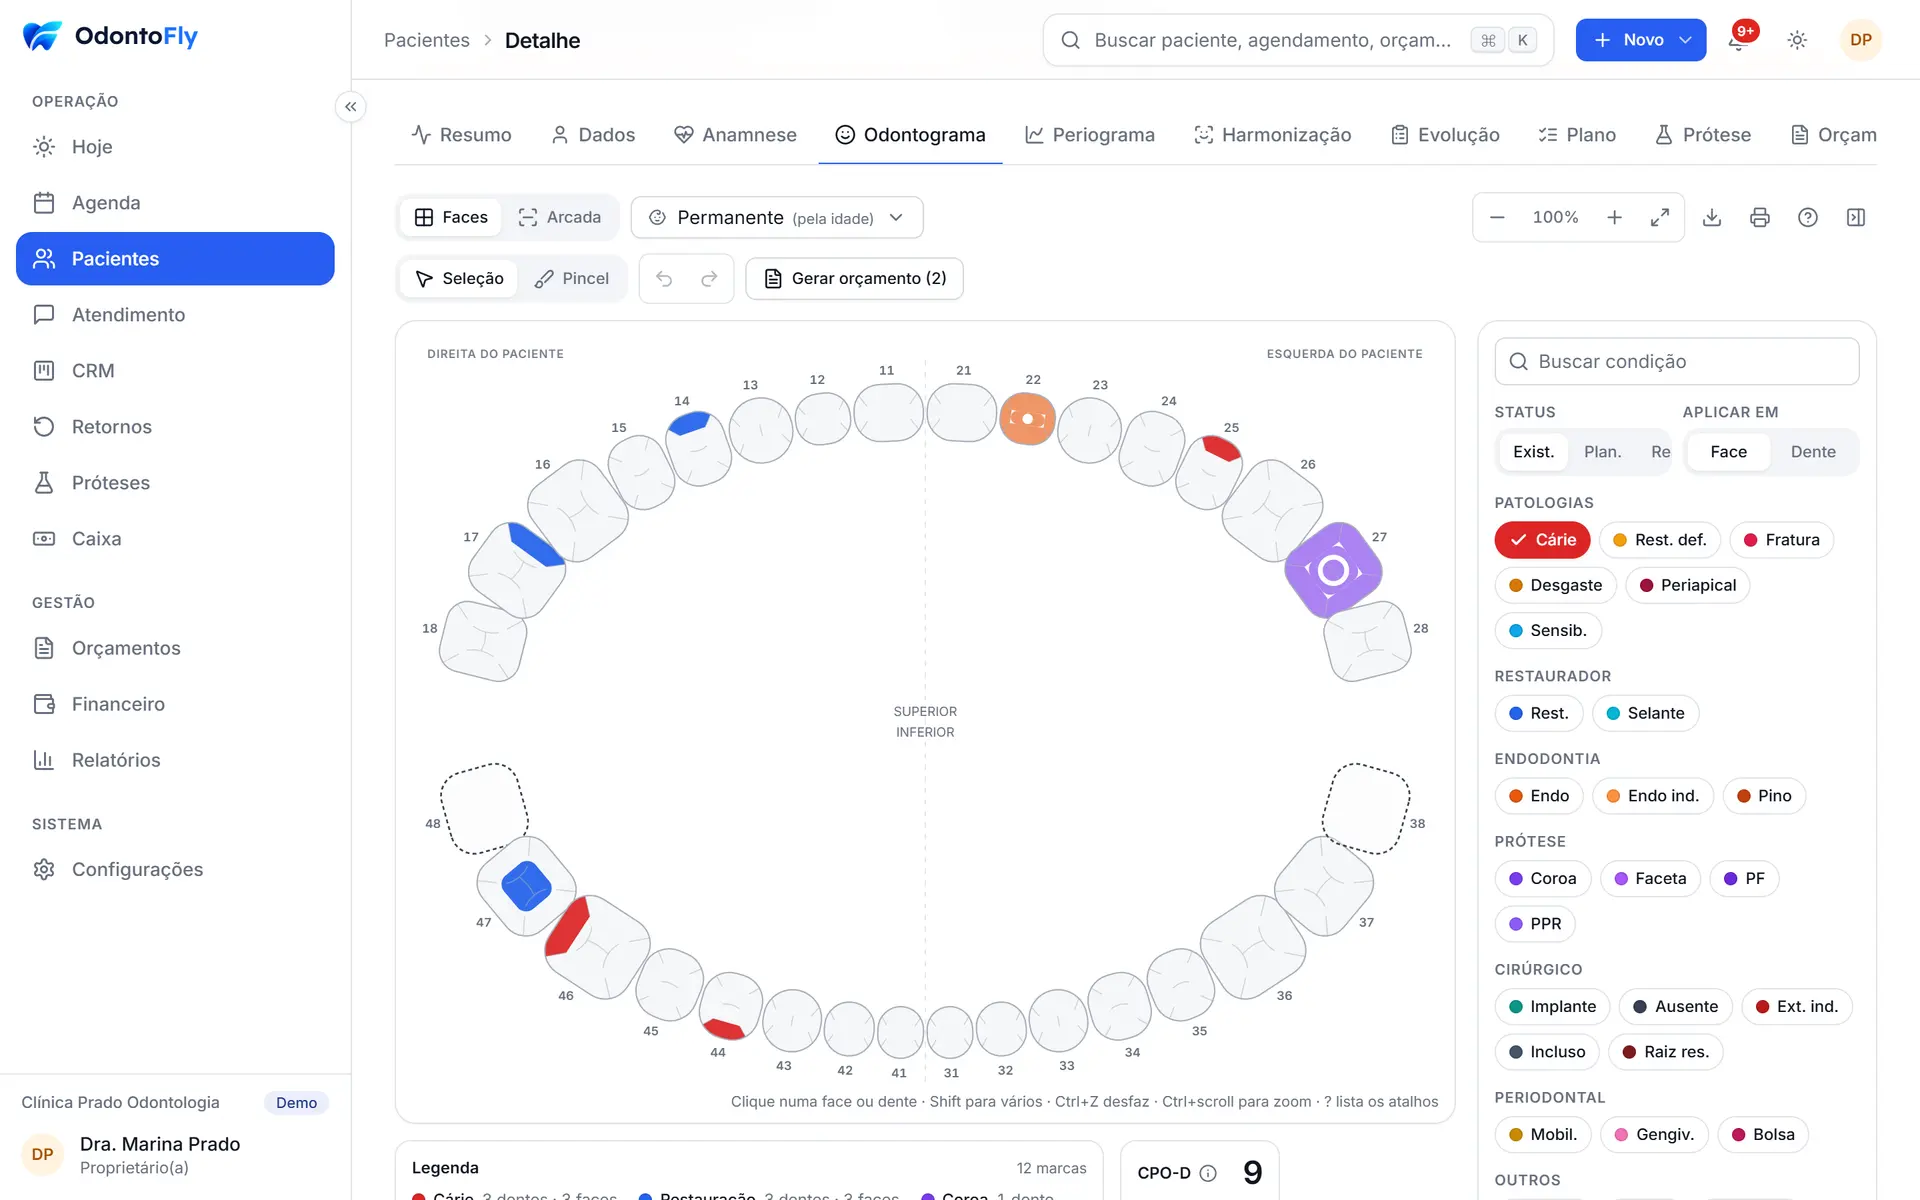The width and height of the screenshot is (1920, 1200).
Task: Click the download odontogram icon
Action: tap(1712, 217)
